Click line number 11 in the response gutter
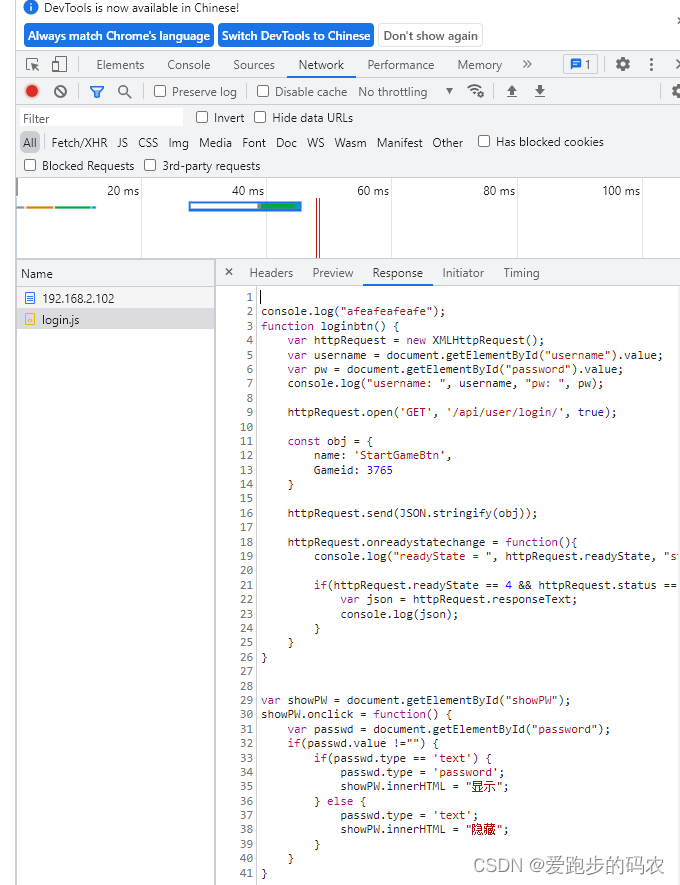This screenshot has width=680, height=885. [x=247, y=441]
